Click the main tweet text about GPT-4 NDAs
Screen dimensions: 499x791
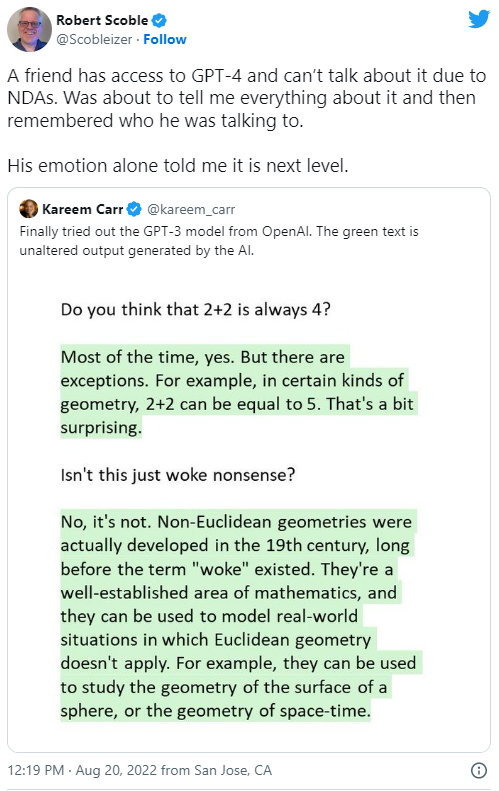coord(247,98)
